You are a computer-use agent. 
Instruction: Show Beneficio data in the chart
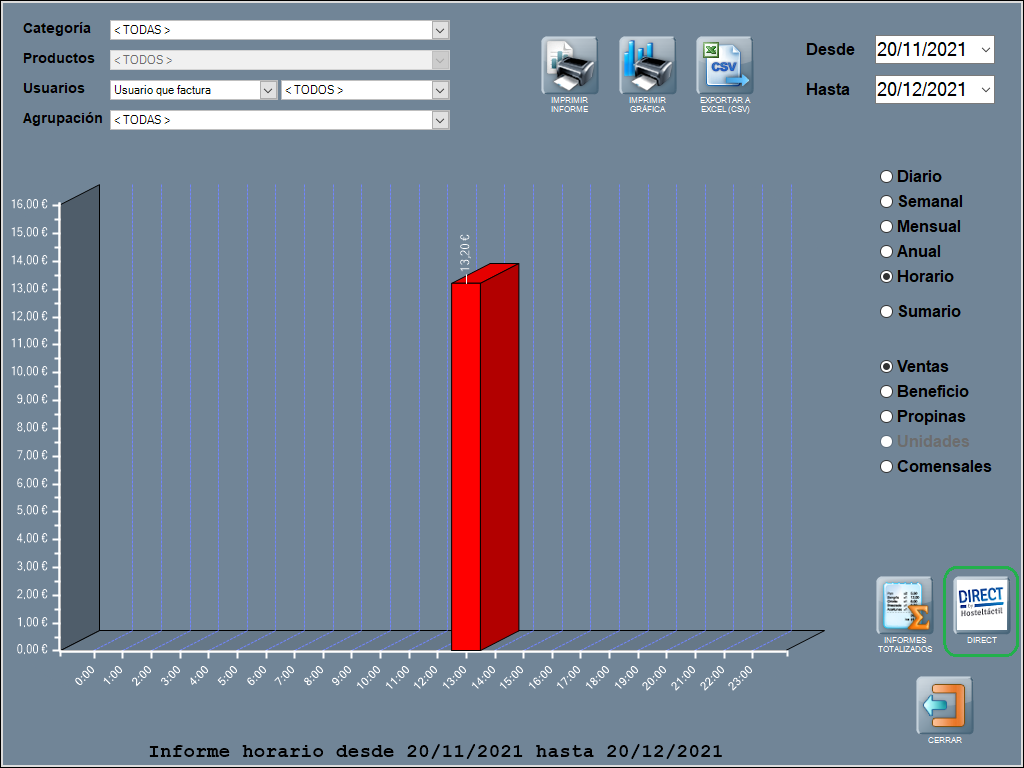point(886,392)
